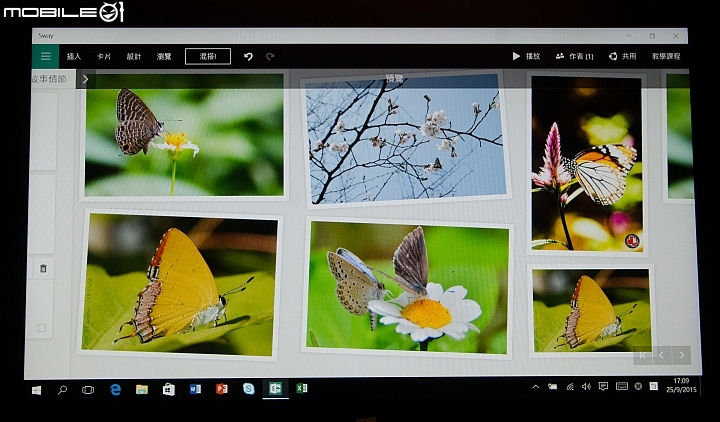Screen dimensions: 720x422
Task: Open the Action Center notifications icon
Action: click(x=603, y=386)
